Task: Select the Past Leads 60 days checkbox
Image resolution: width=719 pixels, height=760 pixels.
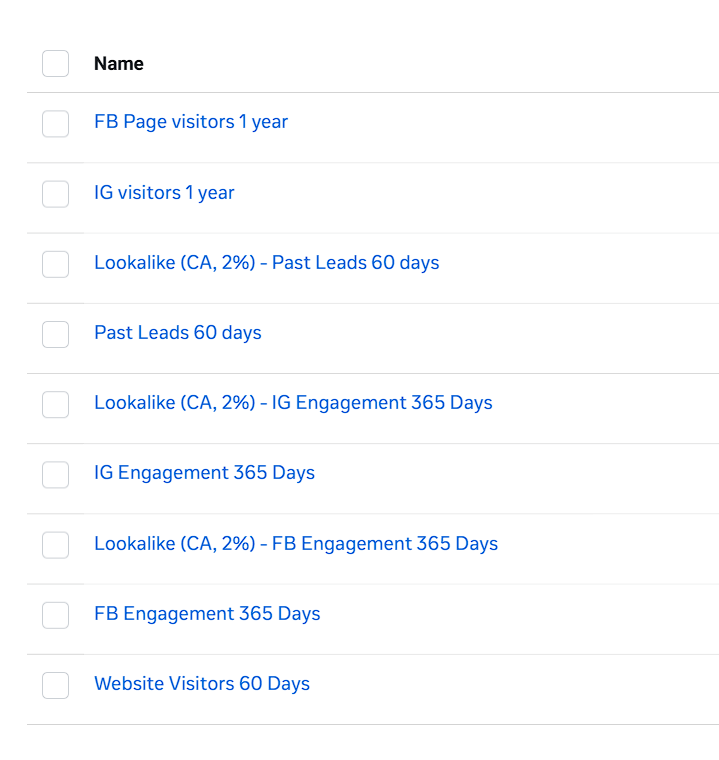Action: click(56, 334)
